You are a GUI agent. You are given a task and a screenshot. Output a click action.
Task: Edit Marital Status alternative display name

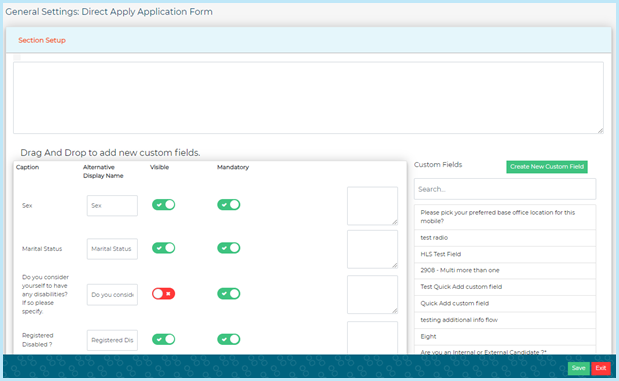(x=112, y=249)
